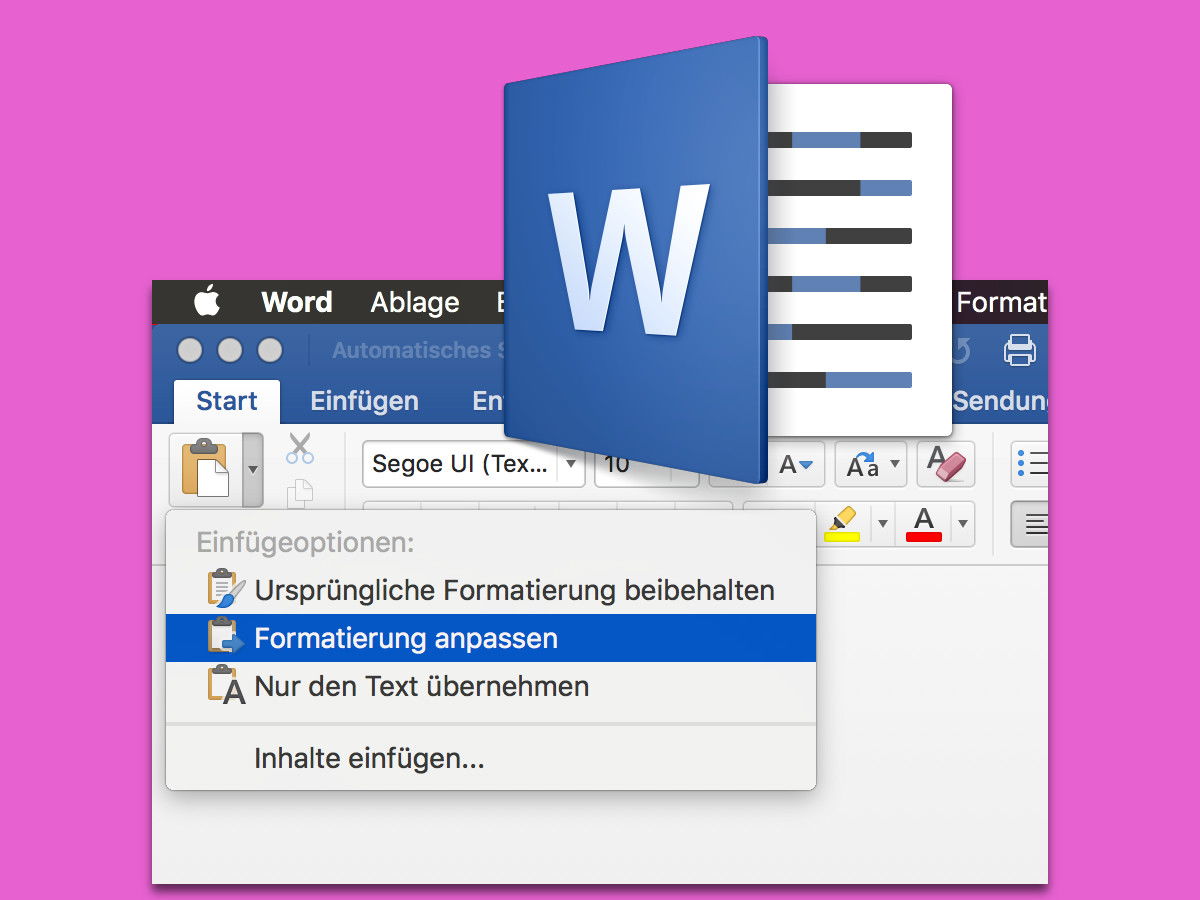Switch to the Einfügen ribbon tab
This screenshot has width=1200, height=900.
click(x=364, y=401)
